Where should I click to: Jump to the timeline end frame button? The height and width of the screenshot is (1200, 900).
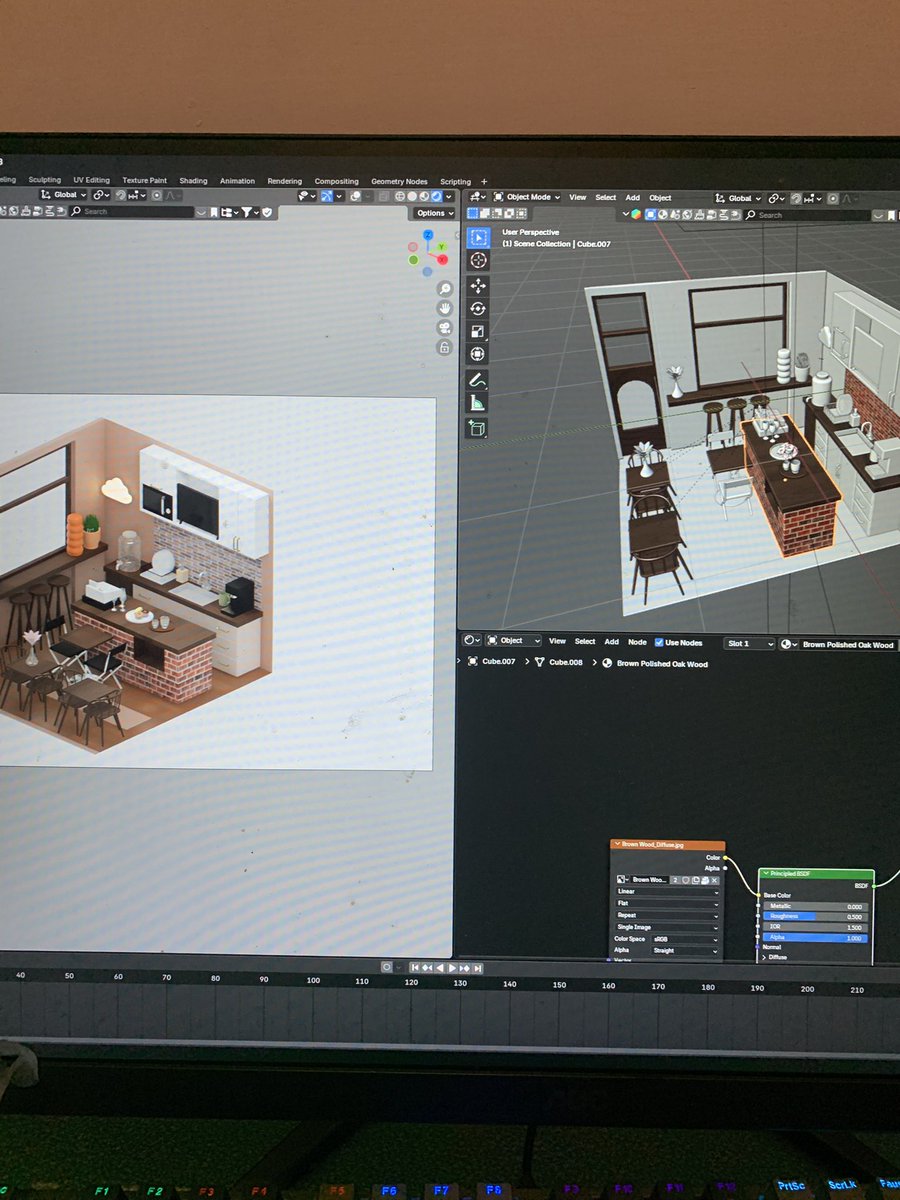tap(478, 968)
